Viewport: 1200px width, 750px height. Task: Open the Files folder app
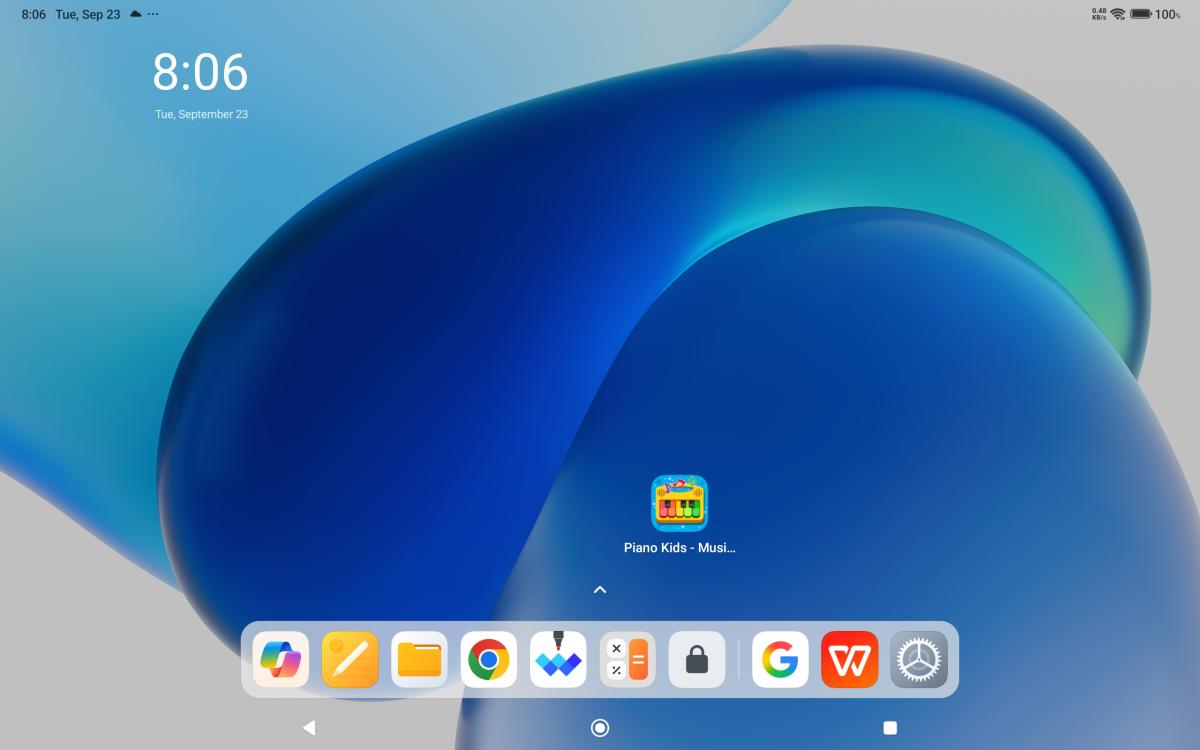[419, 660]
